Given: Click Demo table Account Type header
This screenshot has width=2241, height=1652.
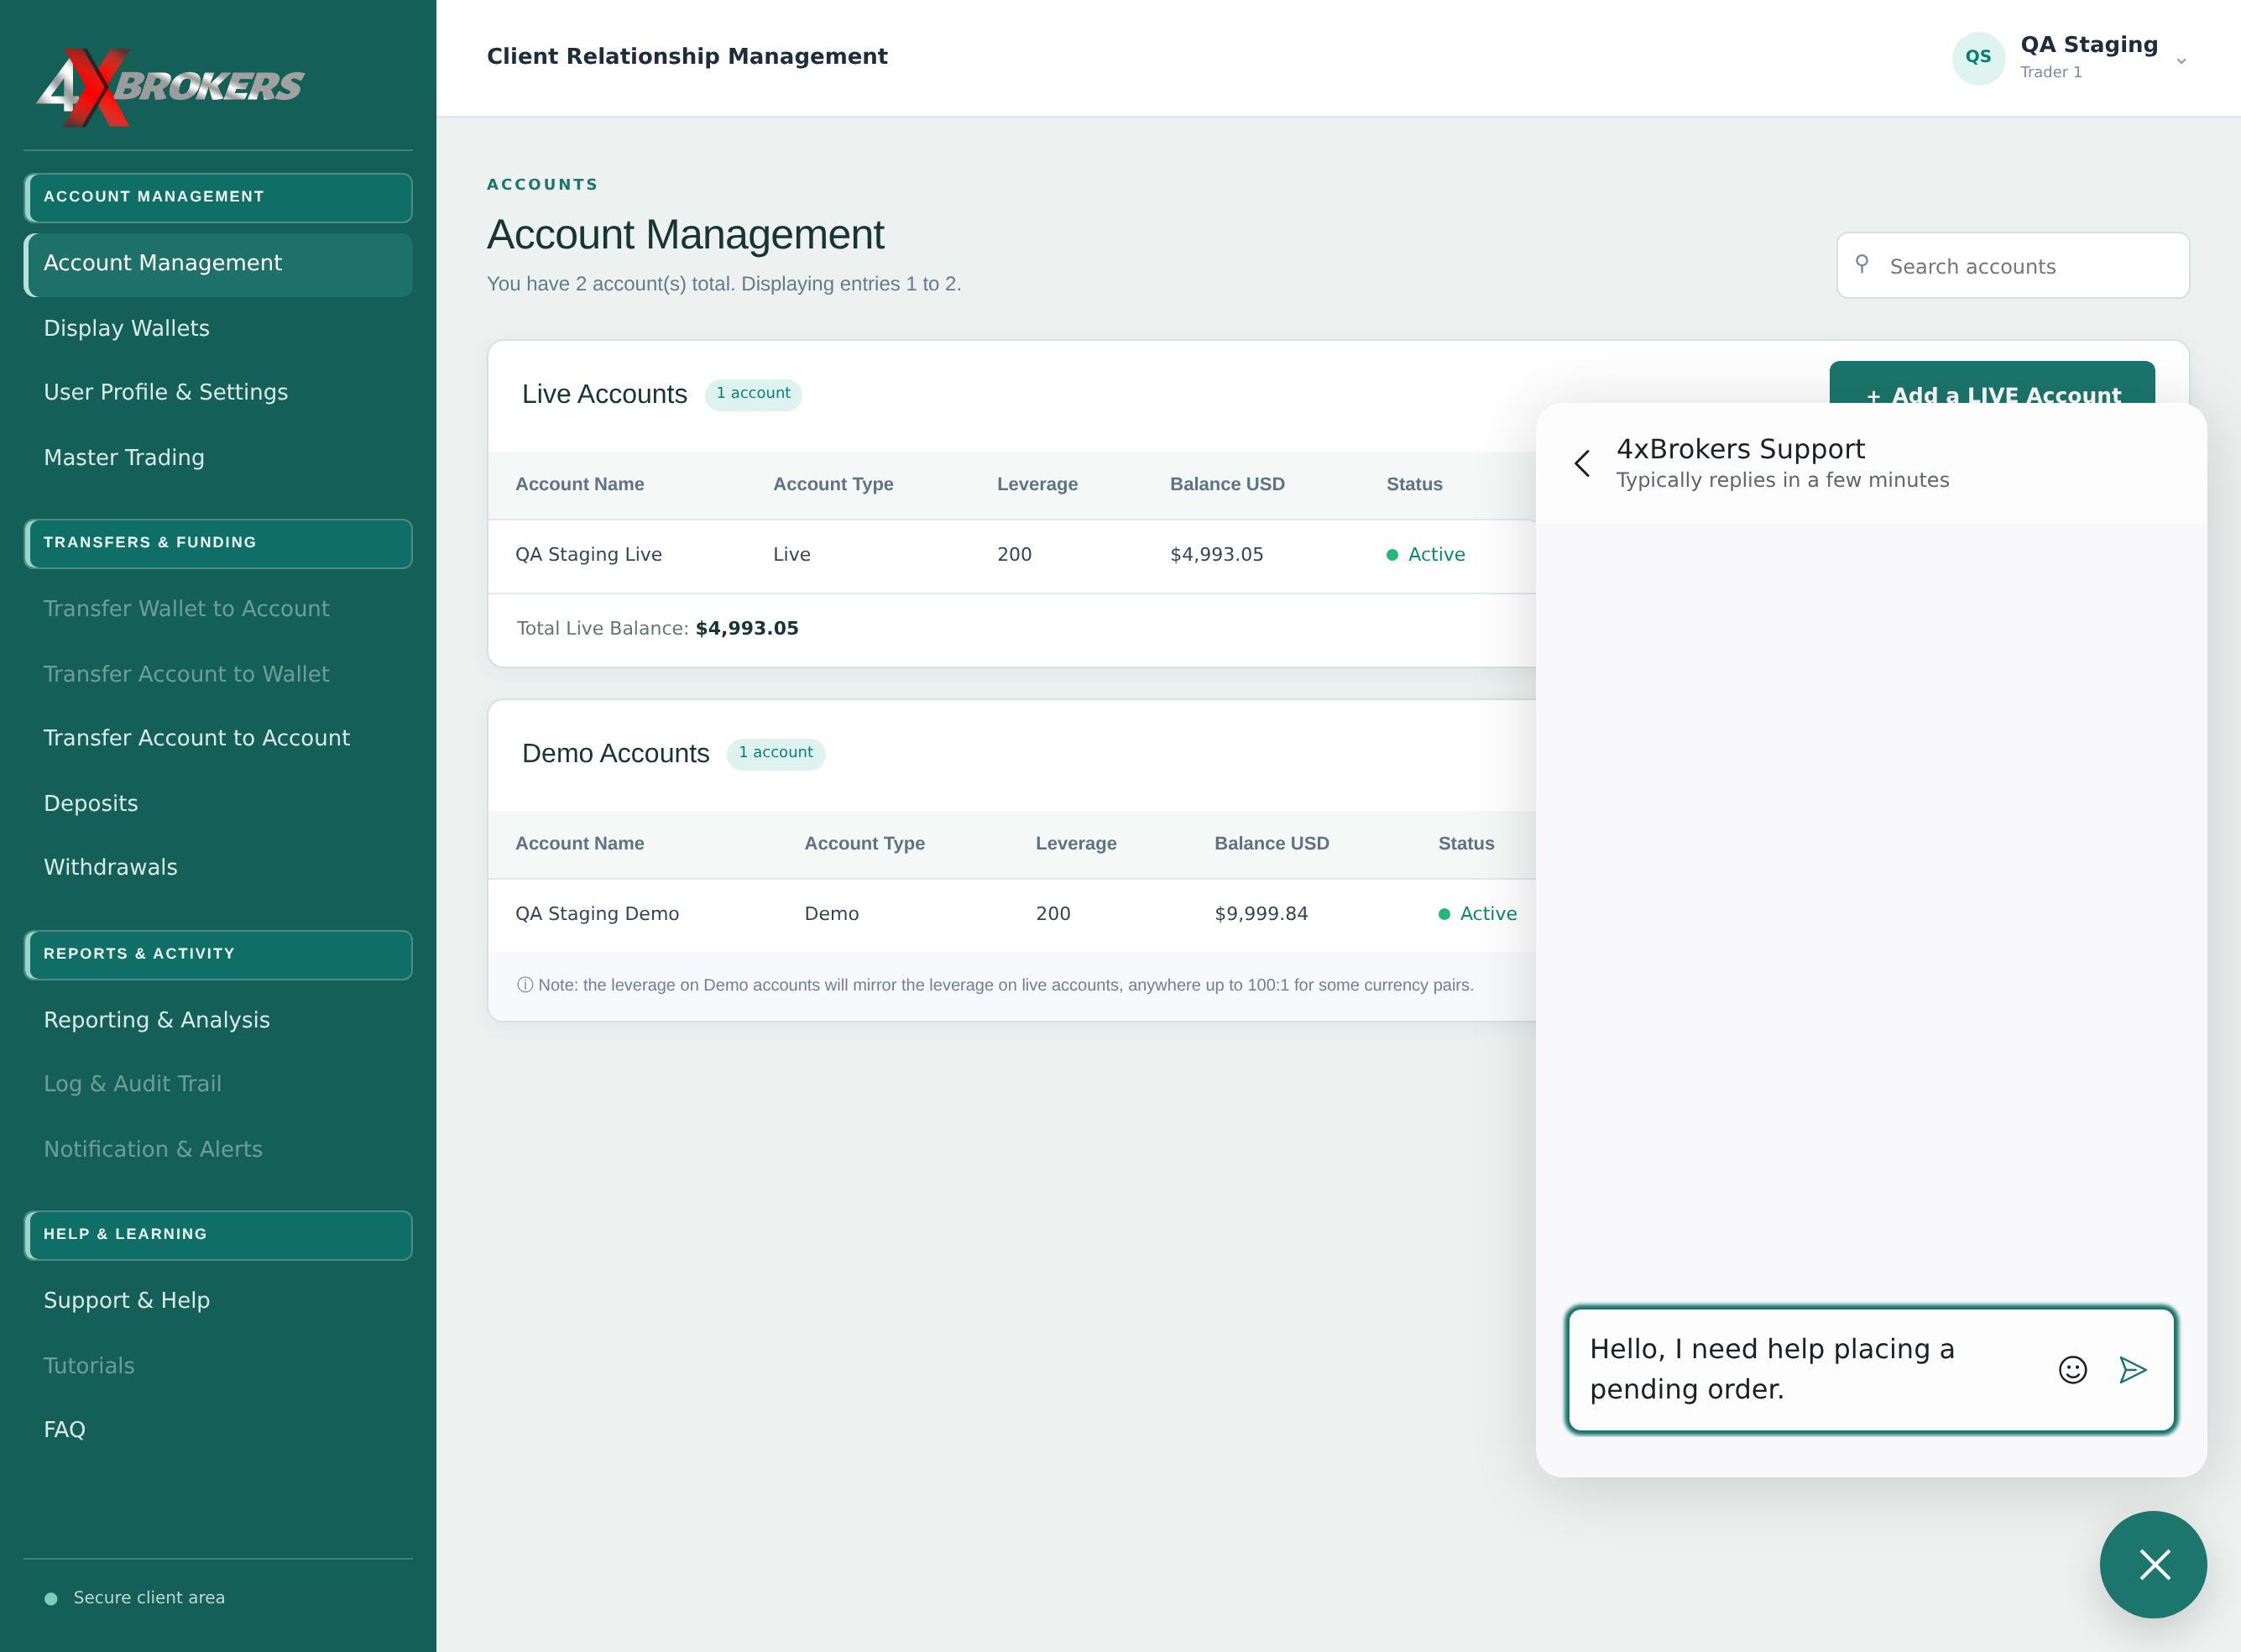Looking at the screenshot, I should [865, 843].
